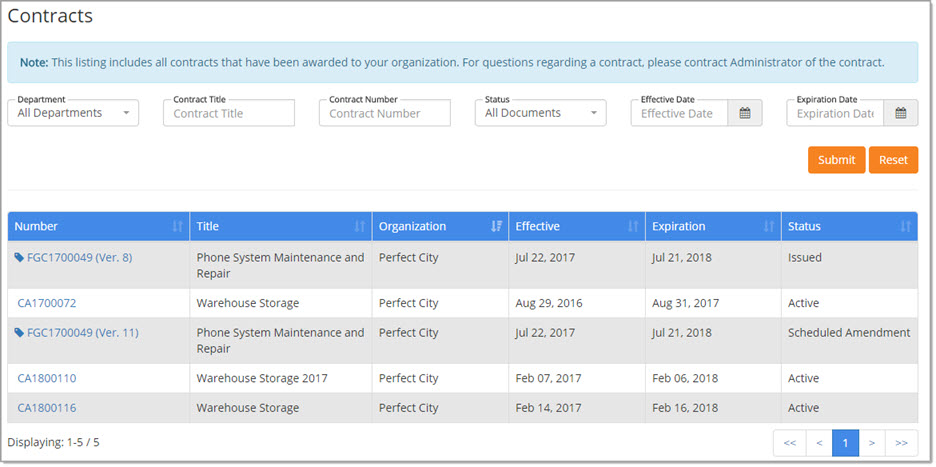Open contract CA1800110
Image resolution: width=936 pixels, height=467 pixels.
pos(47,379)
